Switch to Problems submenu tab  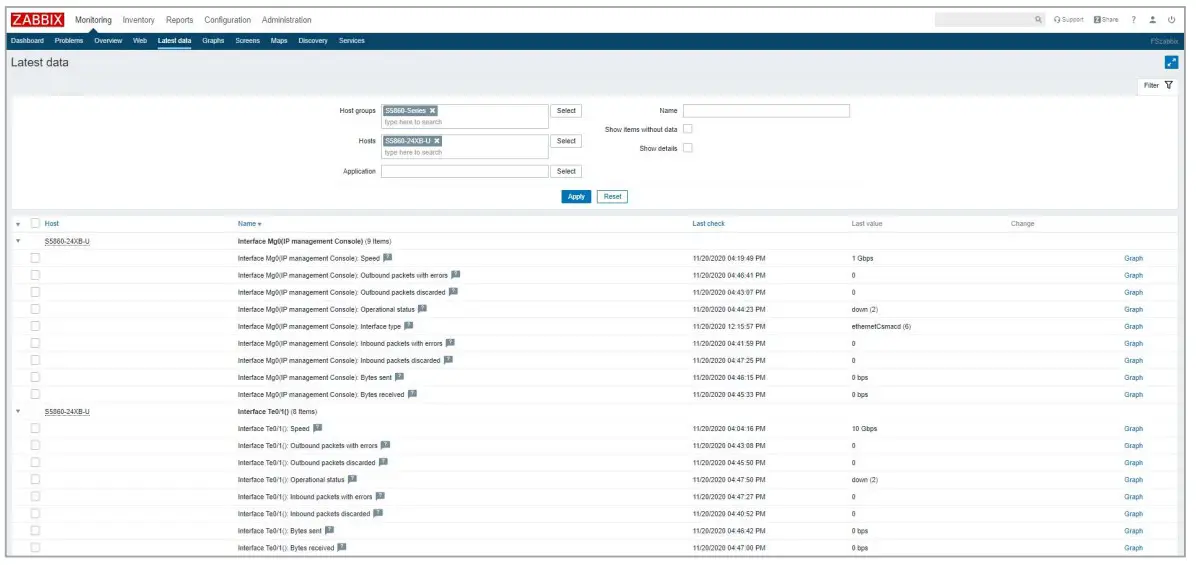pyautogui.click(x=69, y=40)
